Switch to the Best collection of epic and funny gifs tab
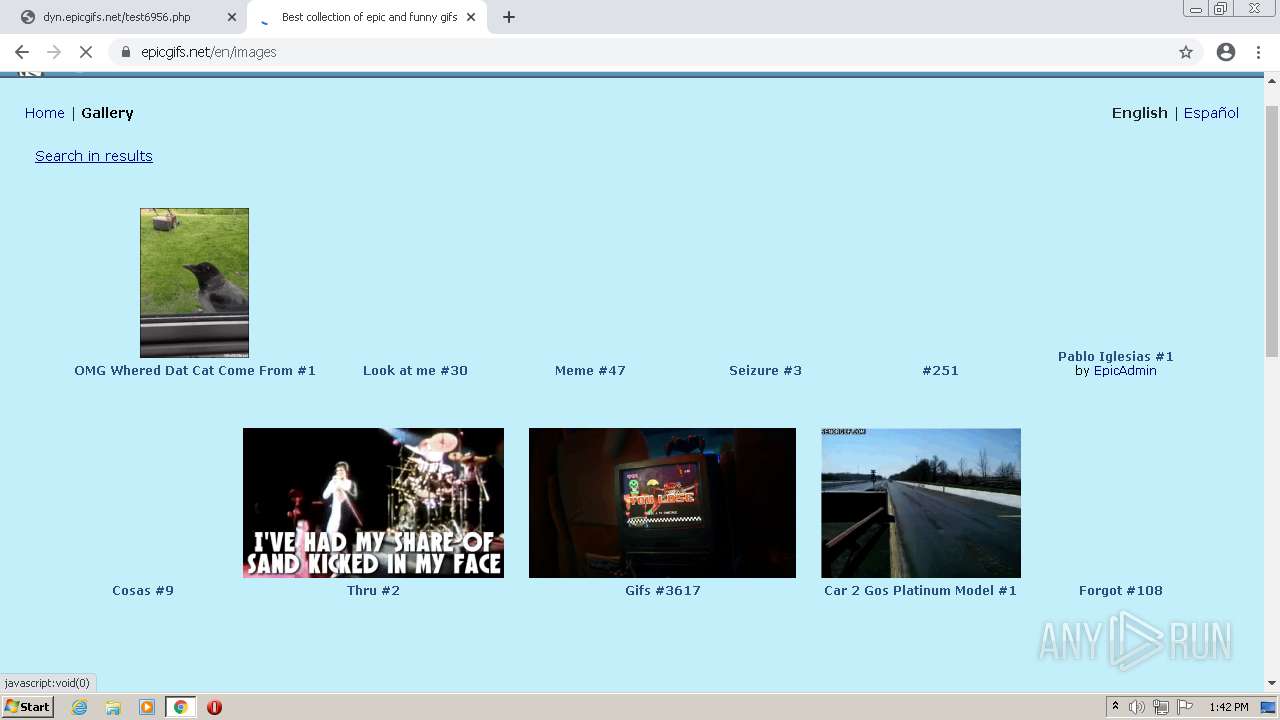This screenshot has width=1280, height=720. (x=369, y=17)
